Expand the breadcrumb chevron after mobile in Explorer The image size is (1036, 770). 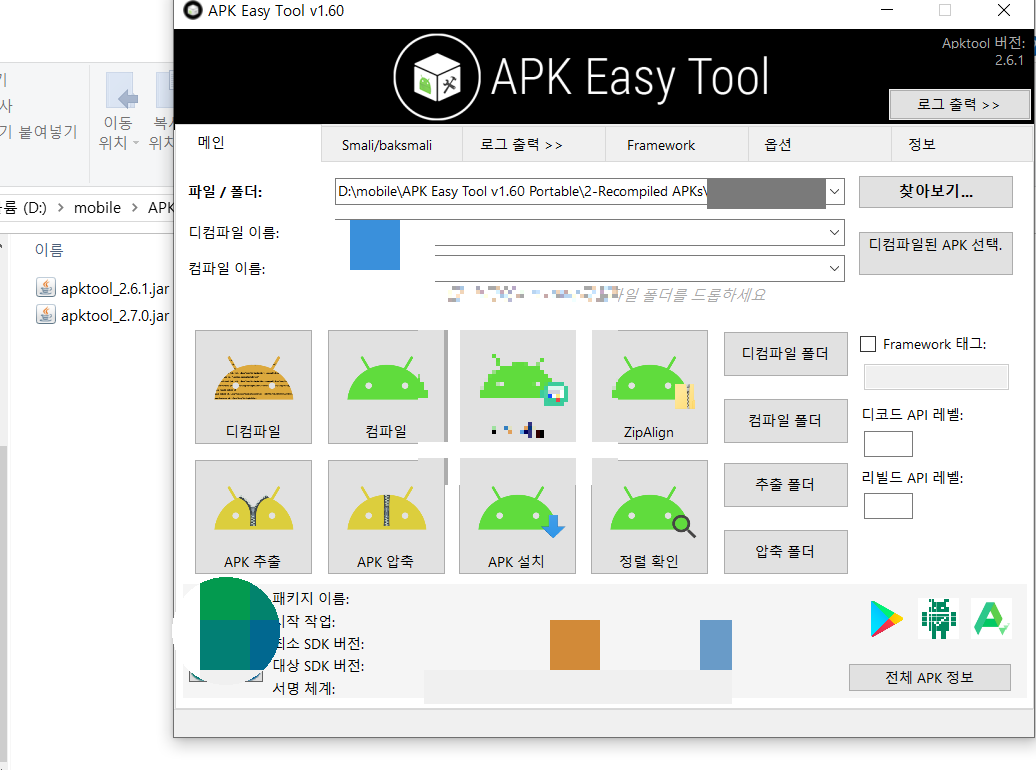click(135, 208)
